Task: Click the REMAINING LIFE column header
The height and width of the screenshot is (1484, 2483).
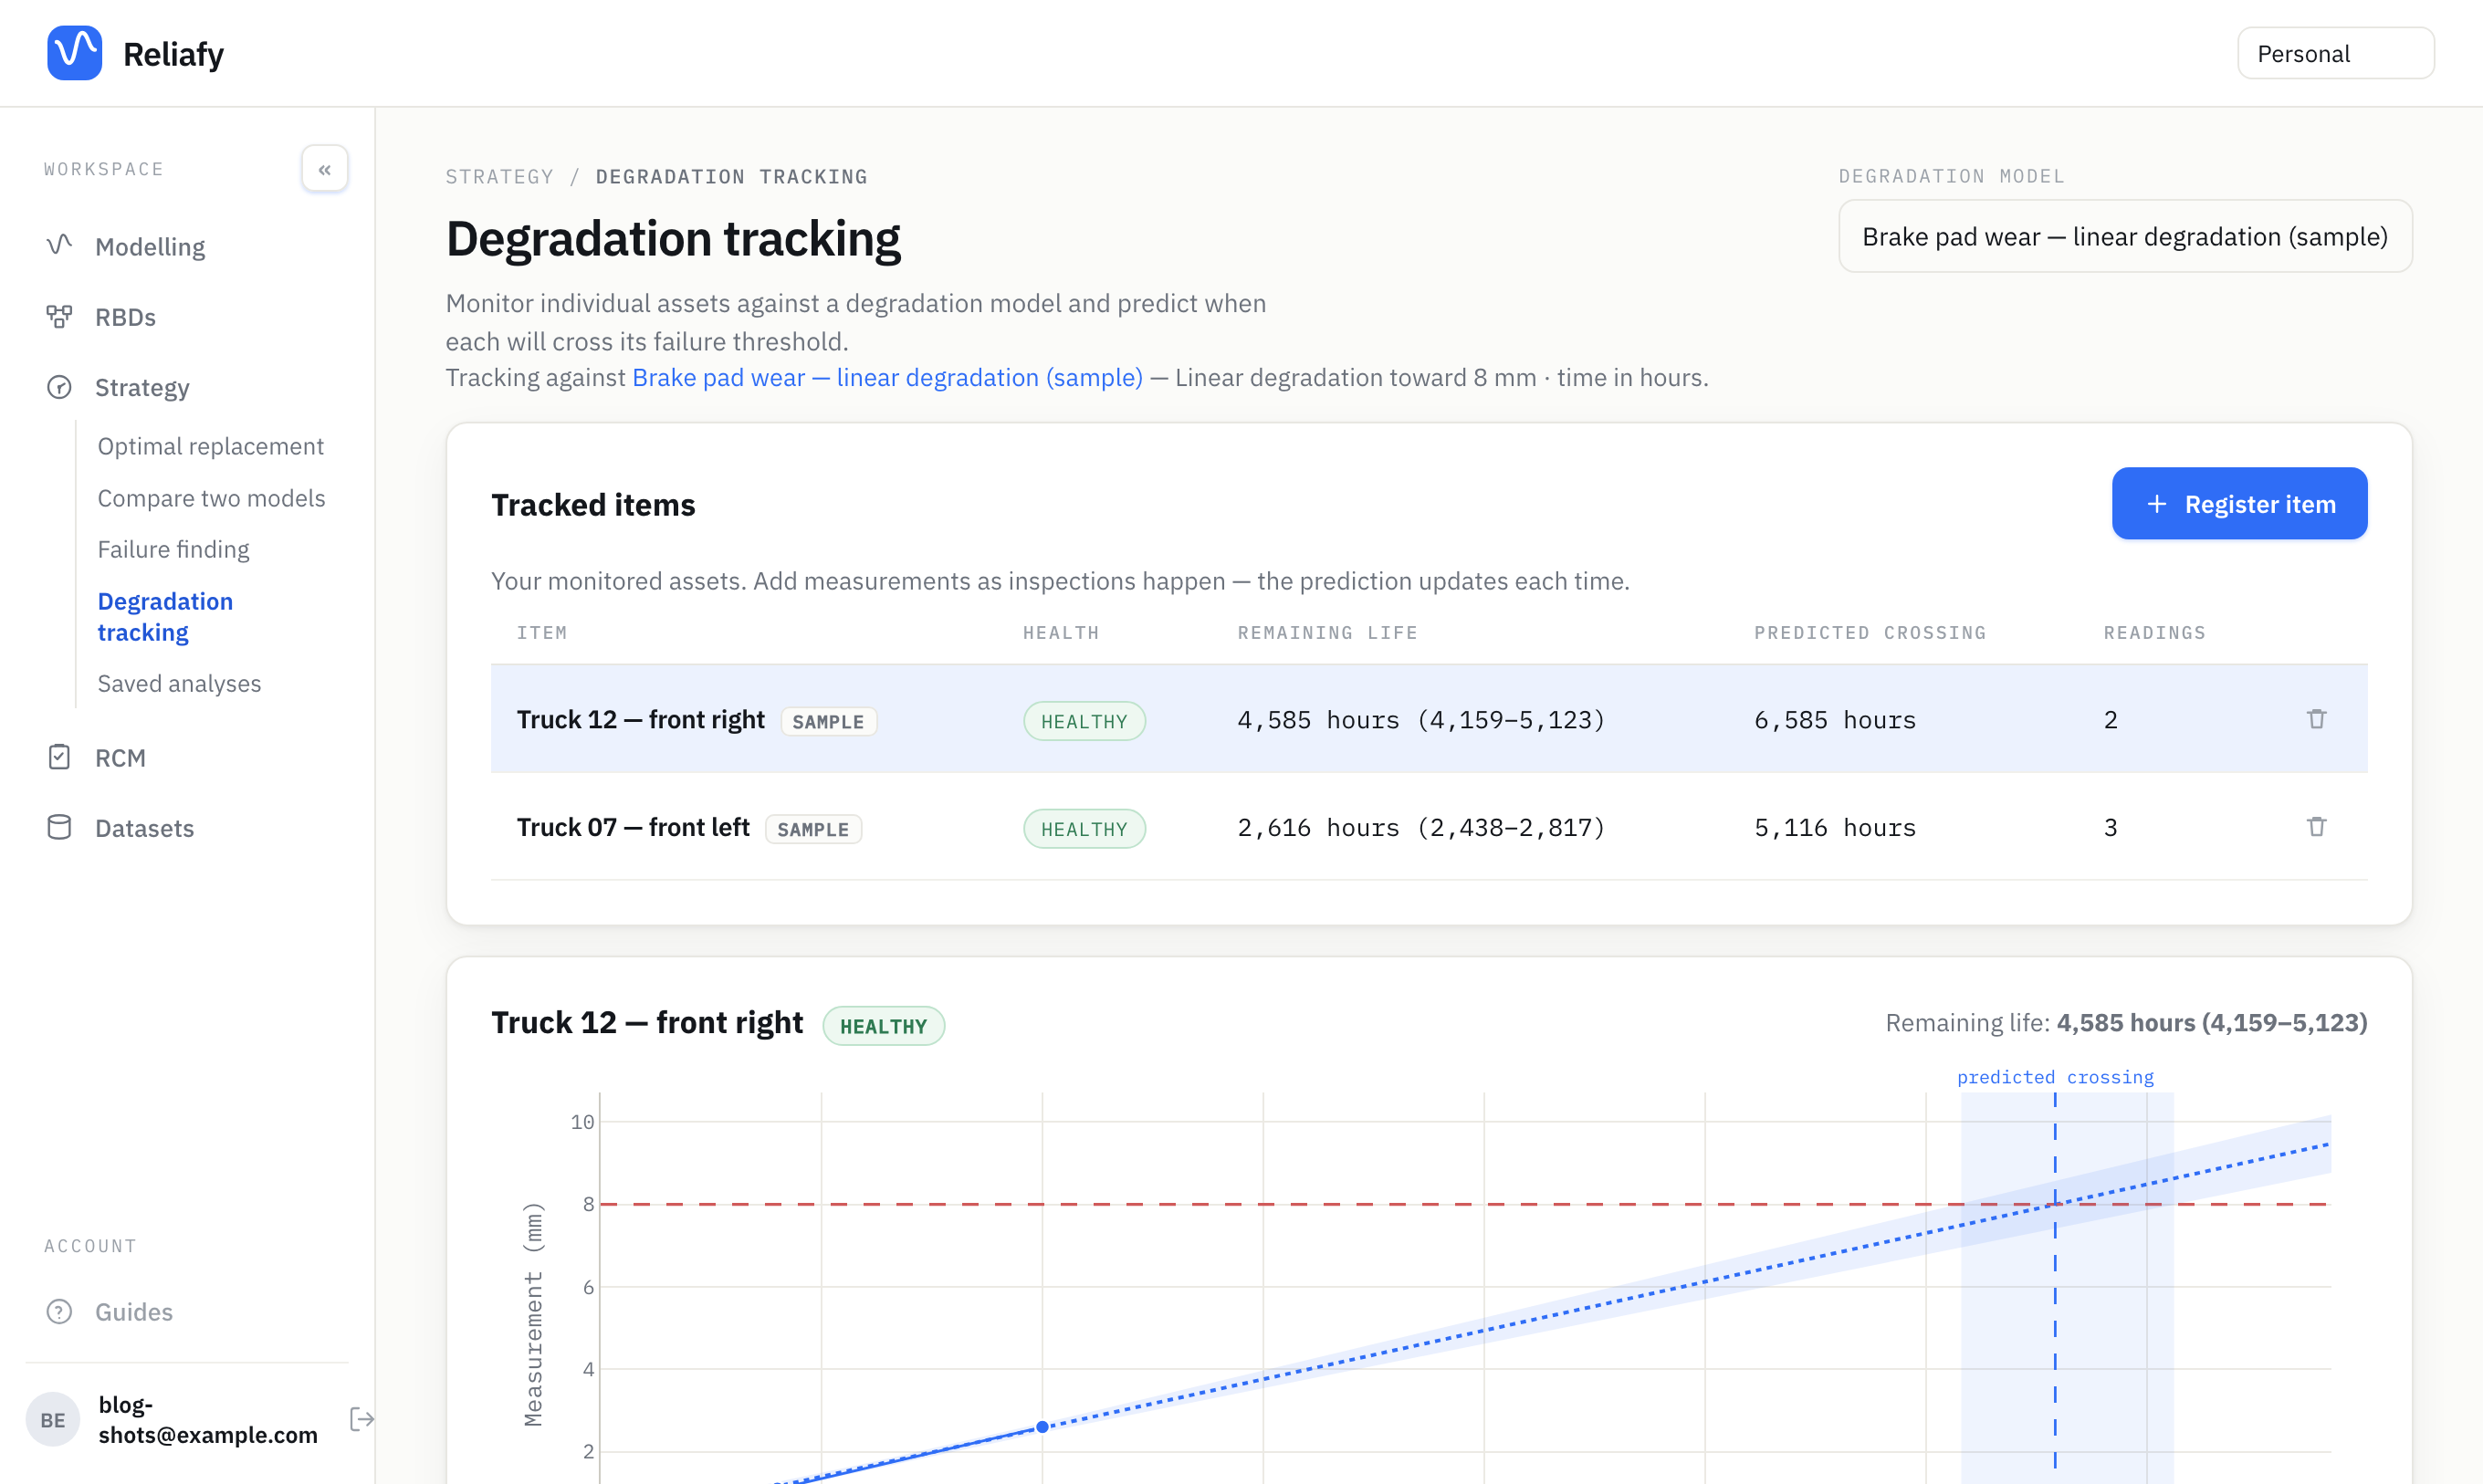Action: [1327, 633]
